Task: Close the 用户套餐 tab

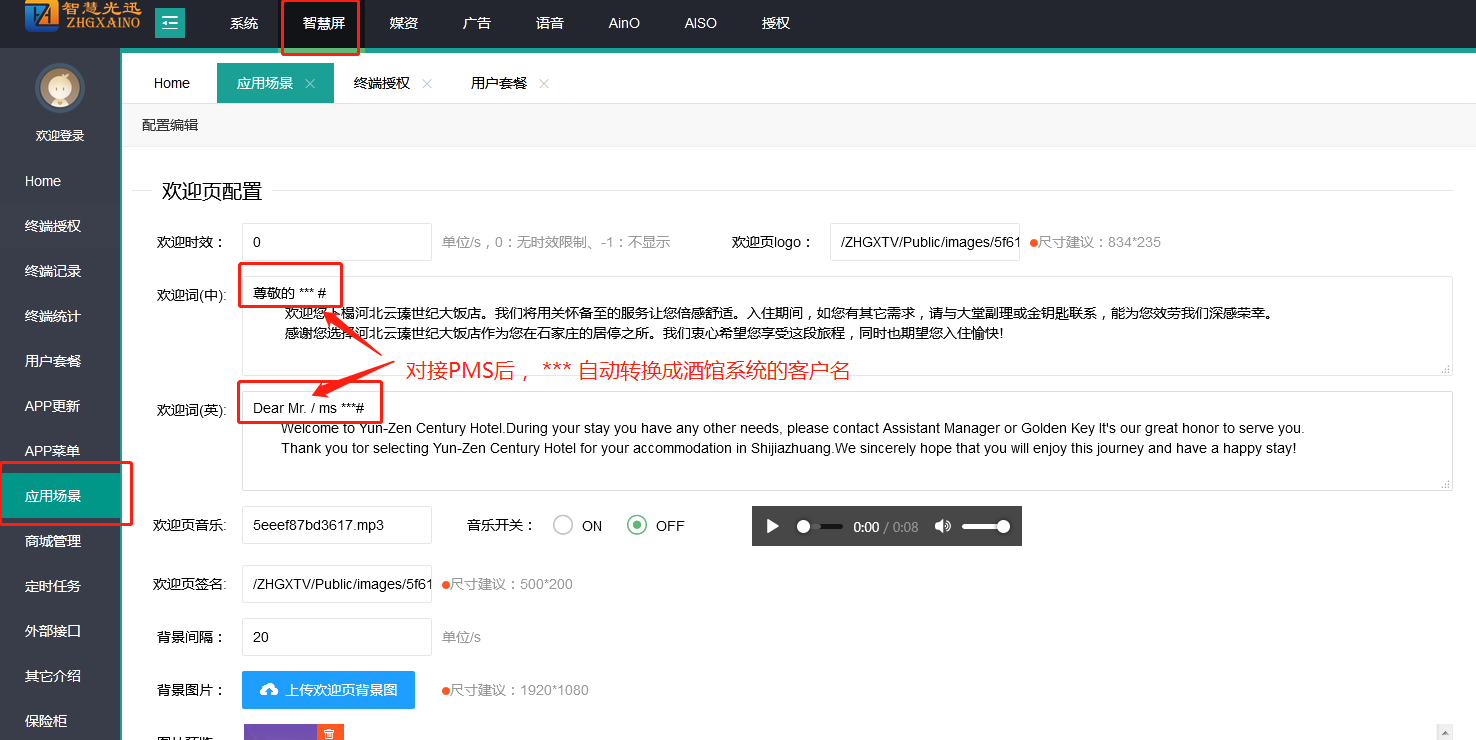Action: [x=544, y=84]
